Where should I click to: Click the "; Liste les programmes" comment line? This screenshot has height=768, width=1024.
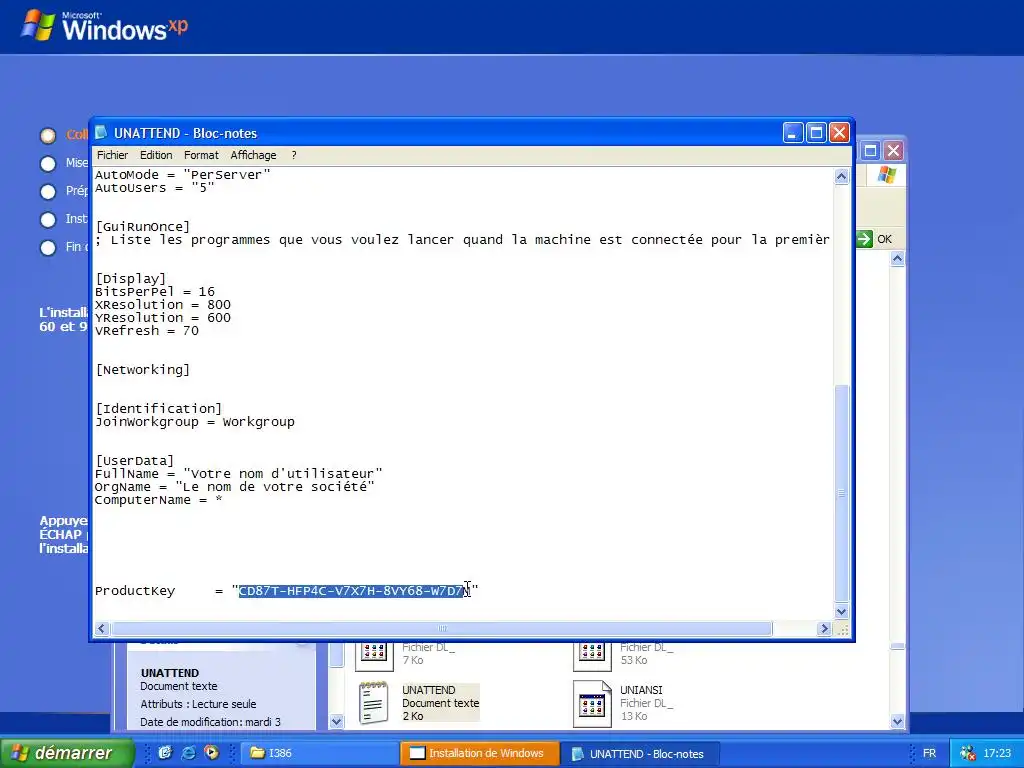click(462, 240)
